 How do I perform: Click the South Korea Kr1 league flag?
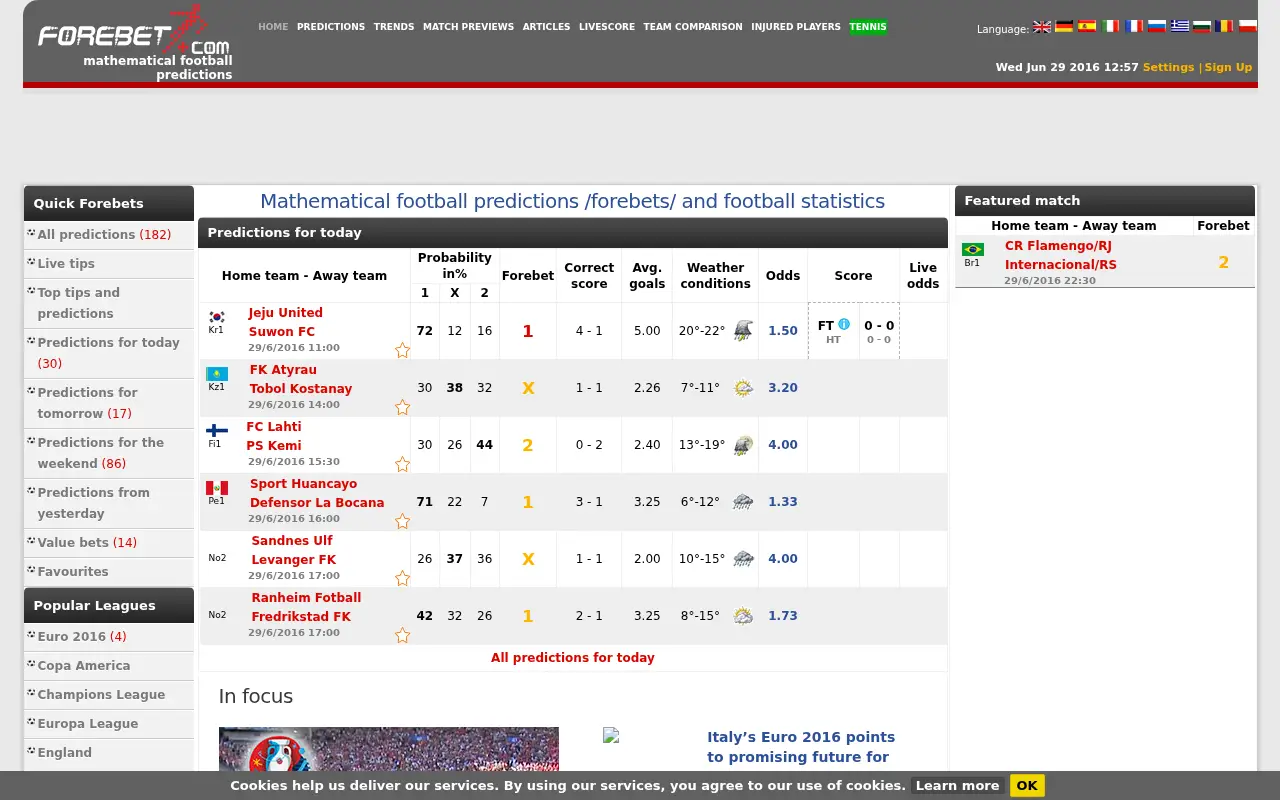click(x=217, y=317)
